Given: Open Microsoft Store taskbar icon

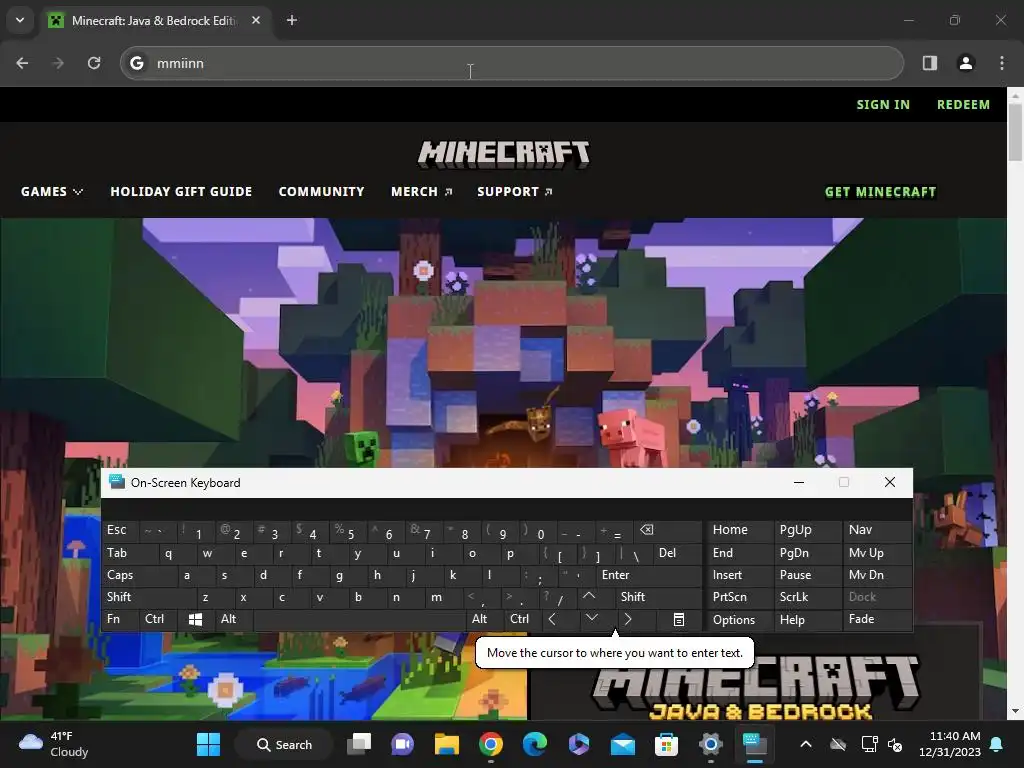Looking at the screenshot, I should click(666, 744).
